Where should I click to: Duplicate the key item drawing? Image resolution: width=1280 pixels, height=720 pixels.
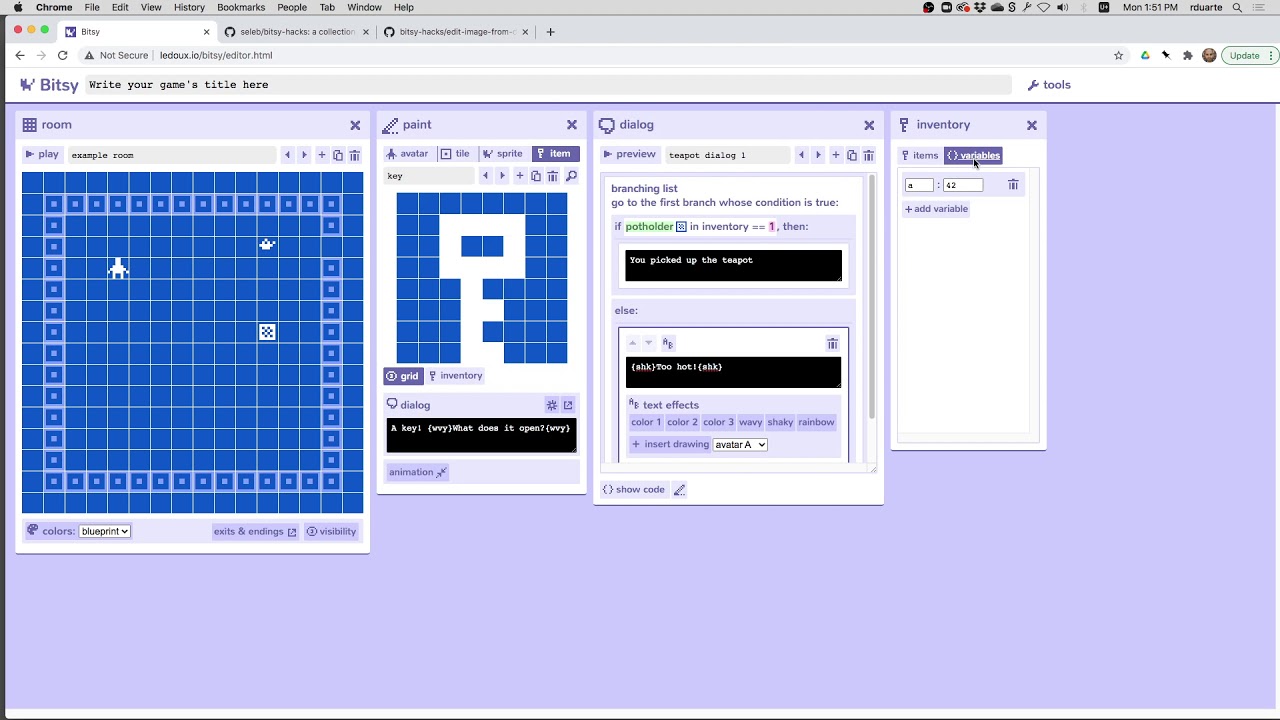536,176
